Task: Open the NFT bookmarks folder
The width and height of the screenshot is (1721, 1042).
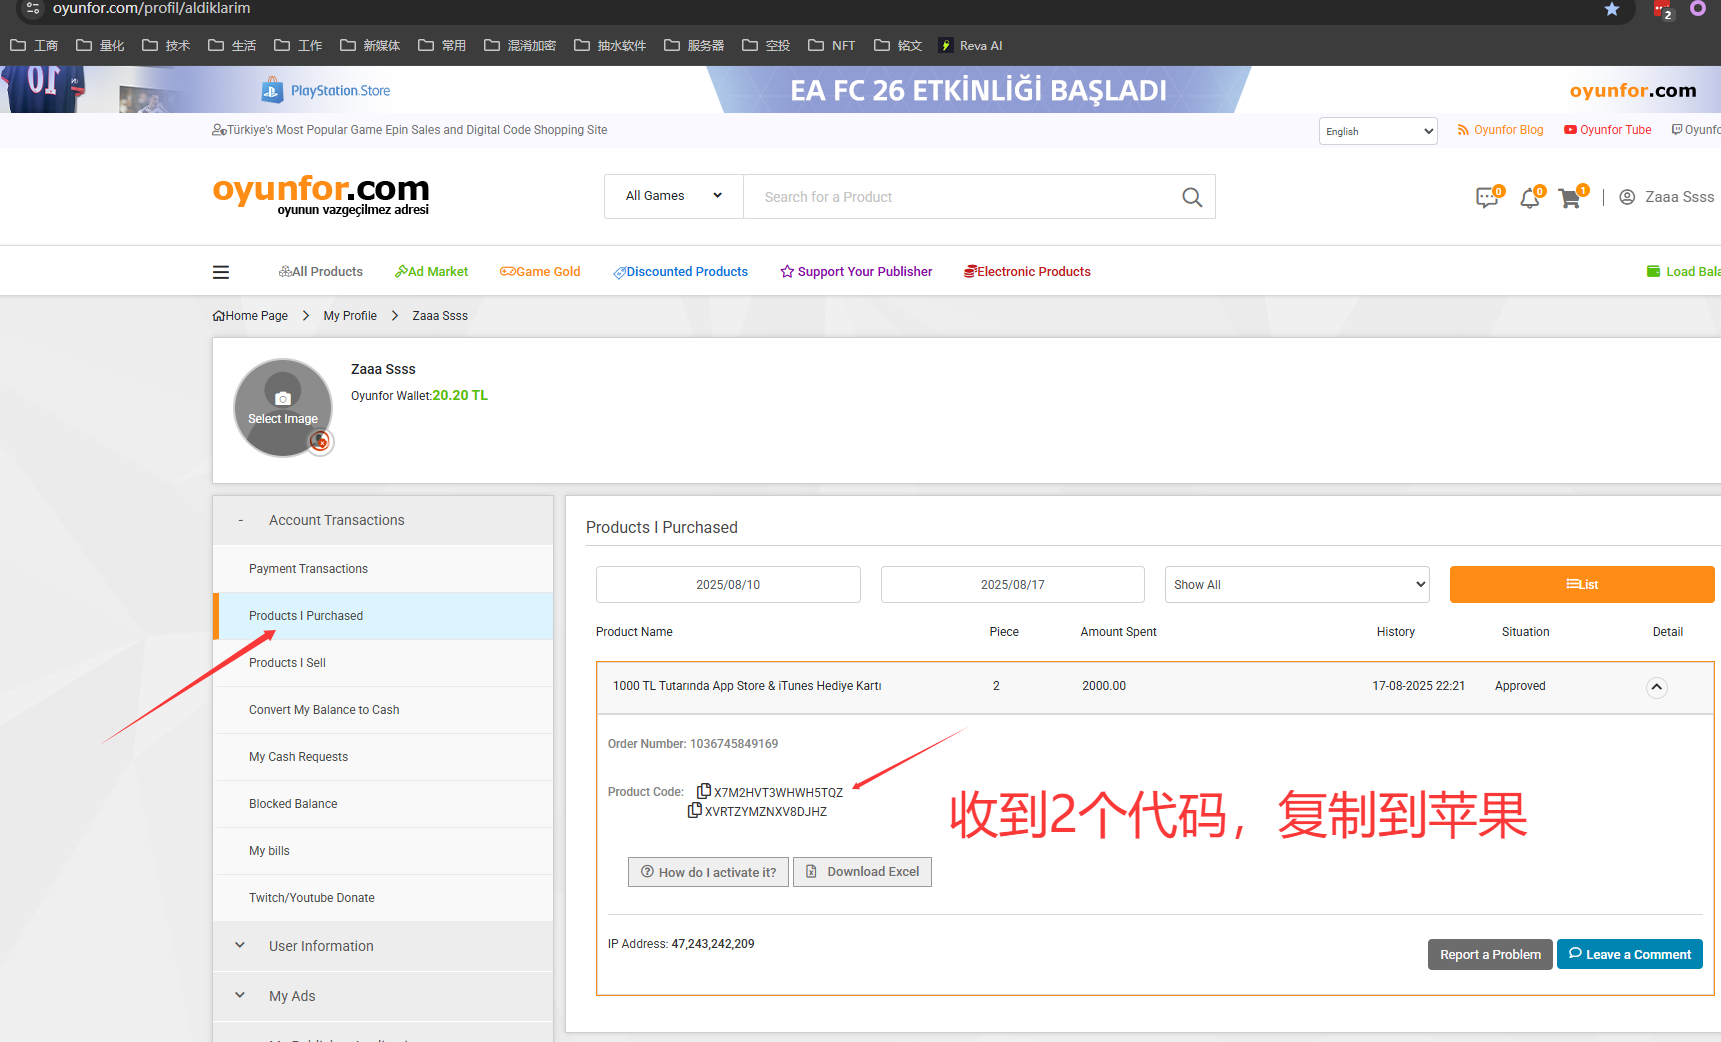Action: coord(832,46)
